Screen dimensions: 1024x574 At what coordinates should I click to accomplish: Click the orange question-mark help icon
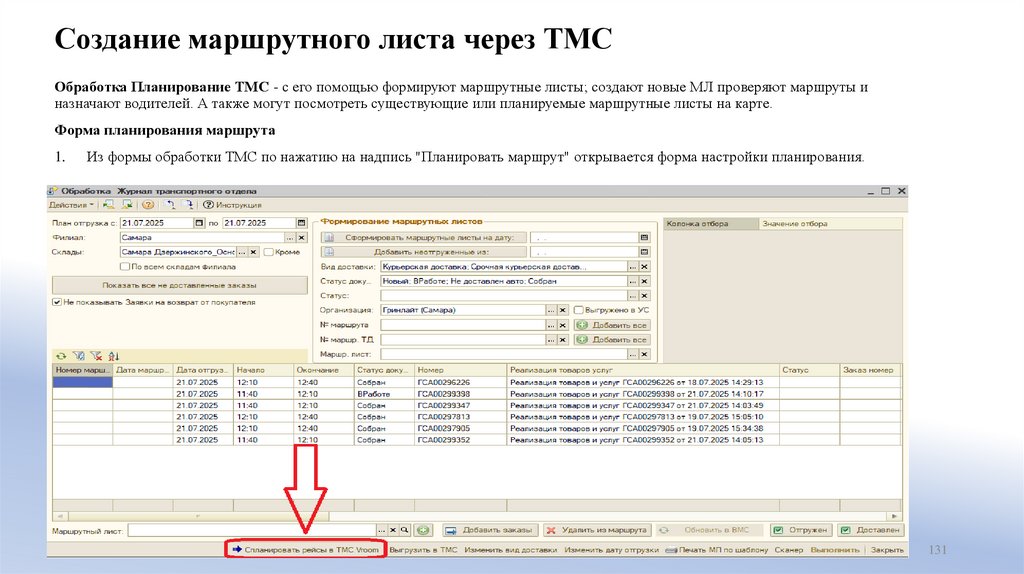coord(148,205)
